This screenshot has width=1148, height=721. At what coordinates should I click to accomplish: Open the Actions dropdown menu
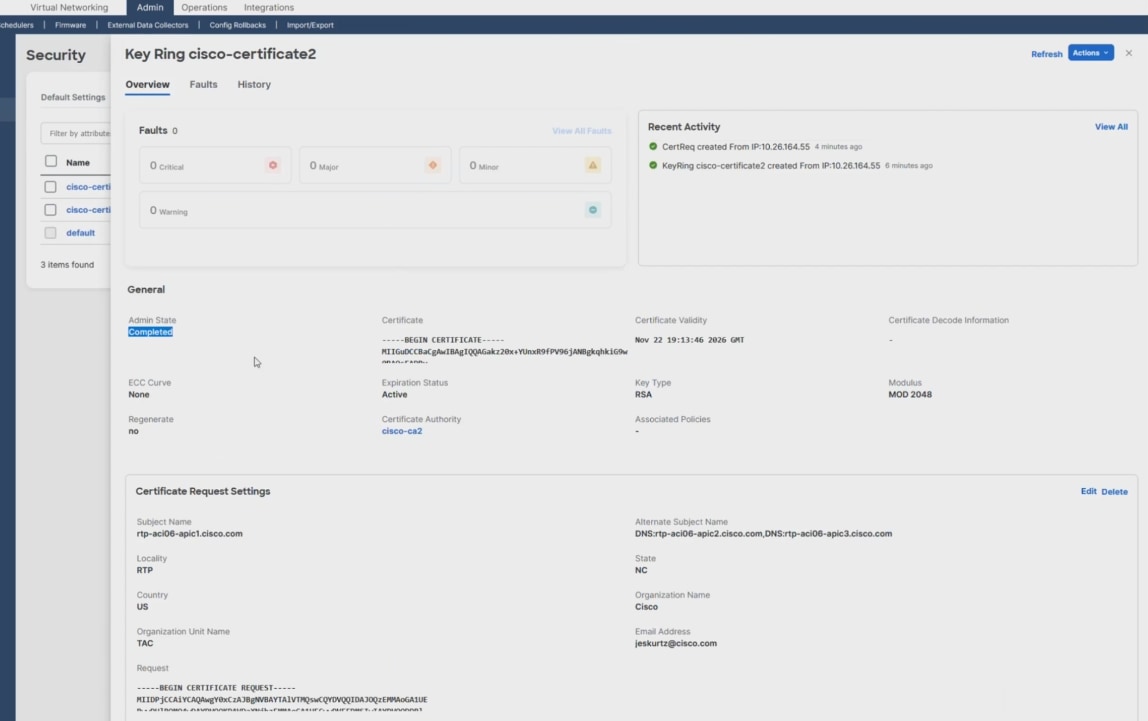[x=1091, y=53]
